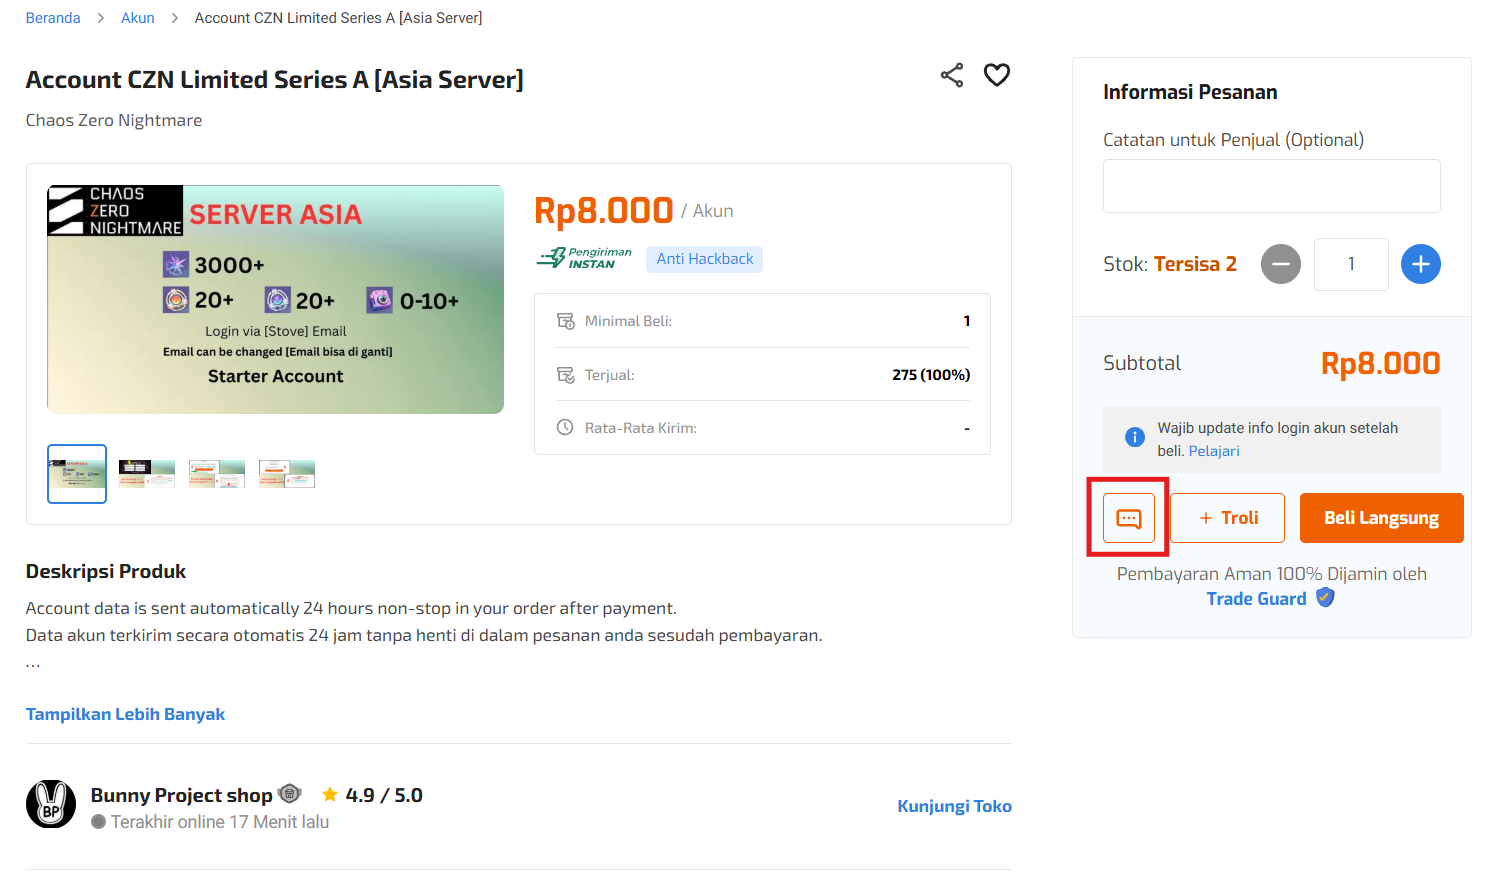Image resolution: width=1498 pixels, height=877 pixels.
Task: Visit store via Kunjungi Toko
Action: (x=954, y=806)
